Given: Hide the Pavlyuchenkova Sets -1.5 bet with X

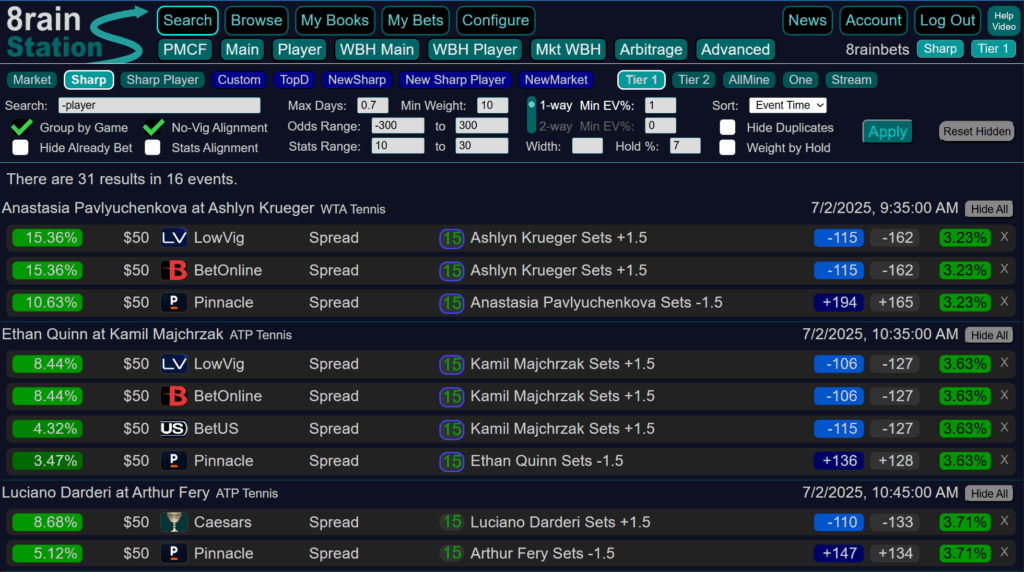Looking at the screenshot, I should (x=1004, y=302).
